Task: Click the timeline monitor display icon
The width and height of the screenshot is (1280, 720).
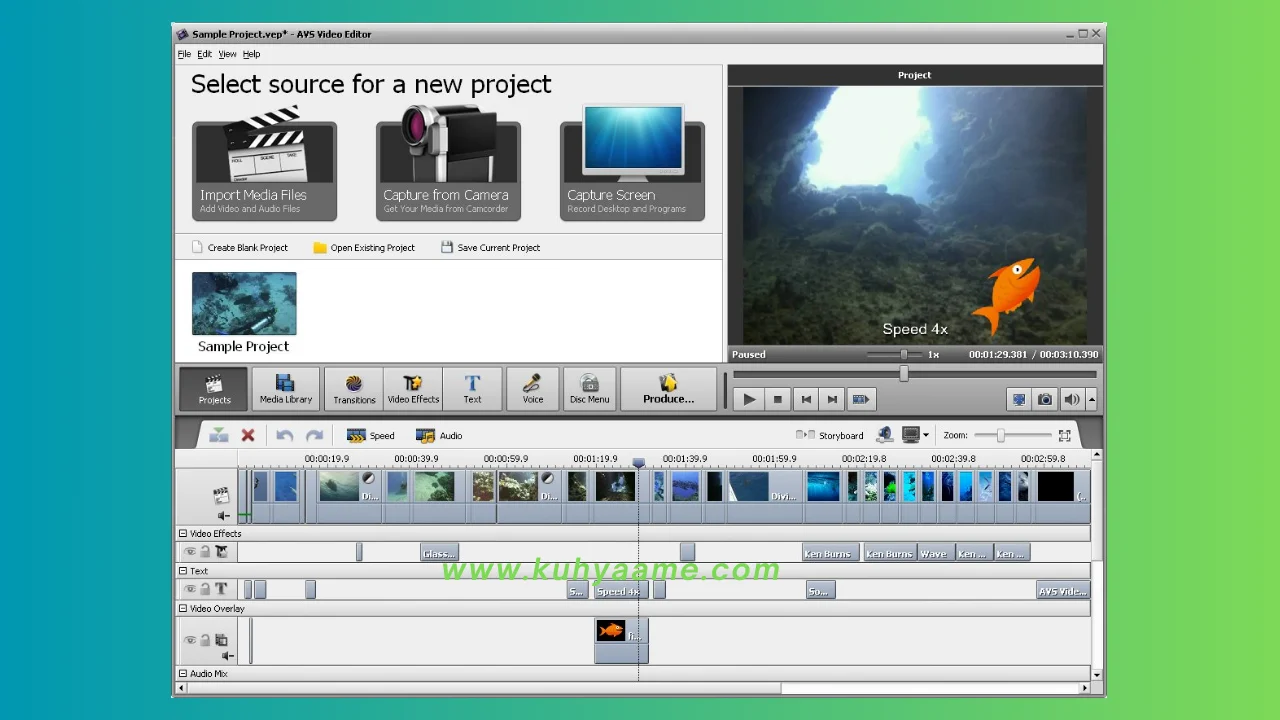Action: click(x=910, y=435)
